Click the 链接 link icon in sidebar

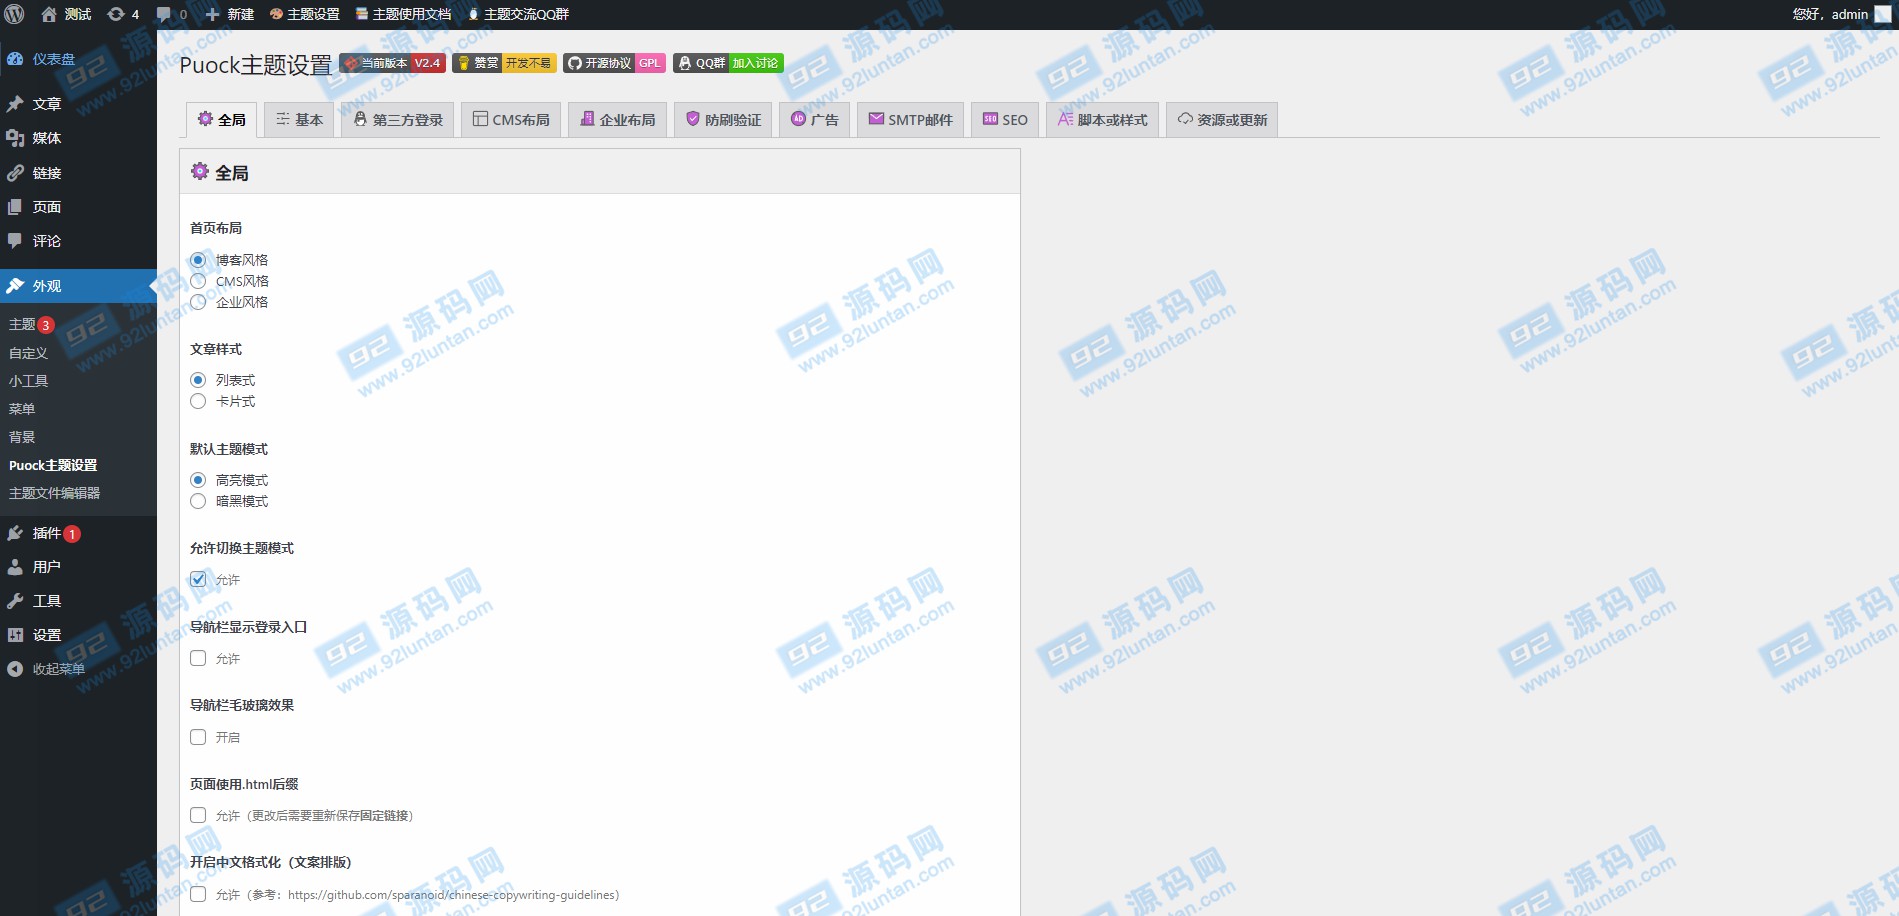click(15, 173)
